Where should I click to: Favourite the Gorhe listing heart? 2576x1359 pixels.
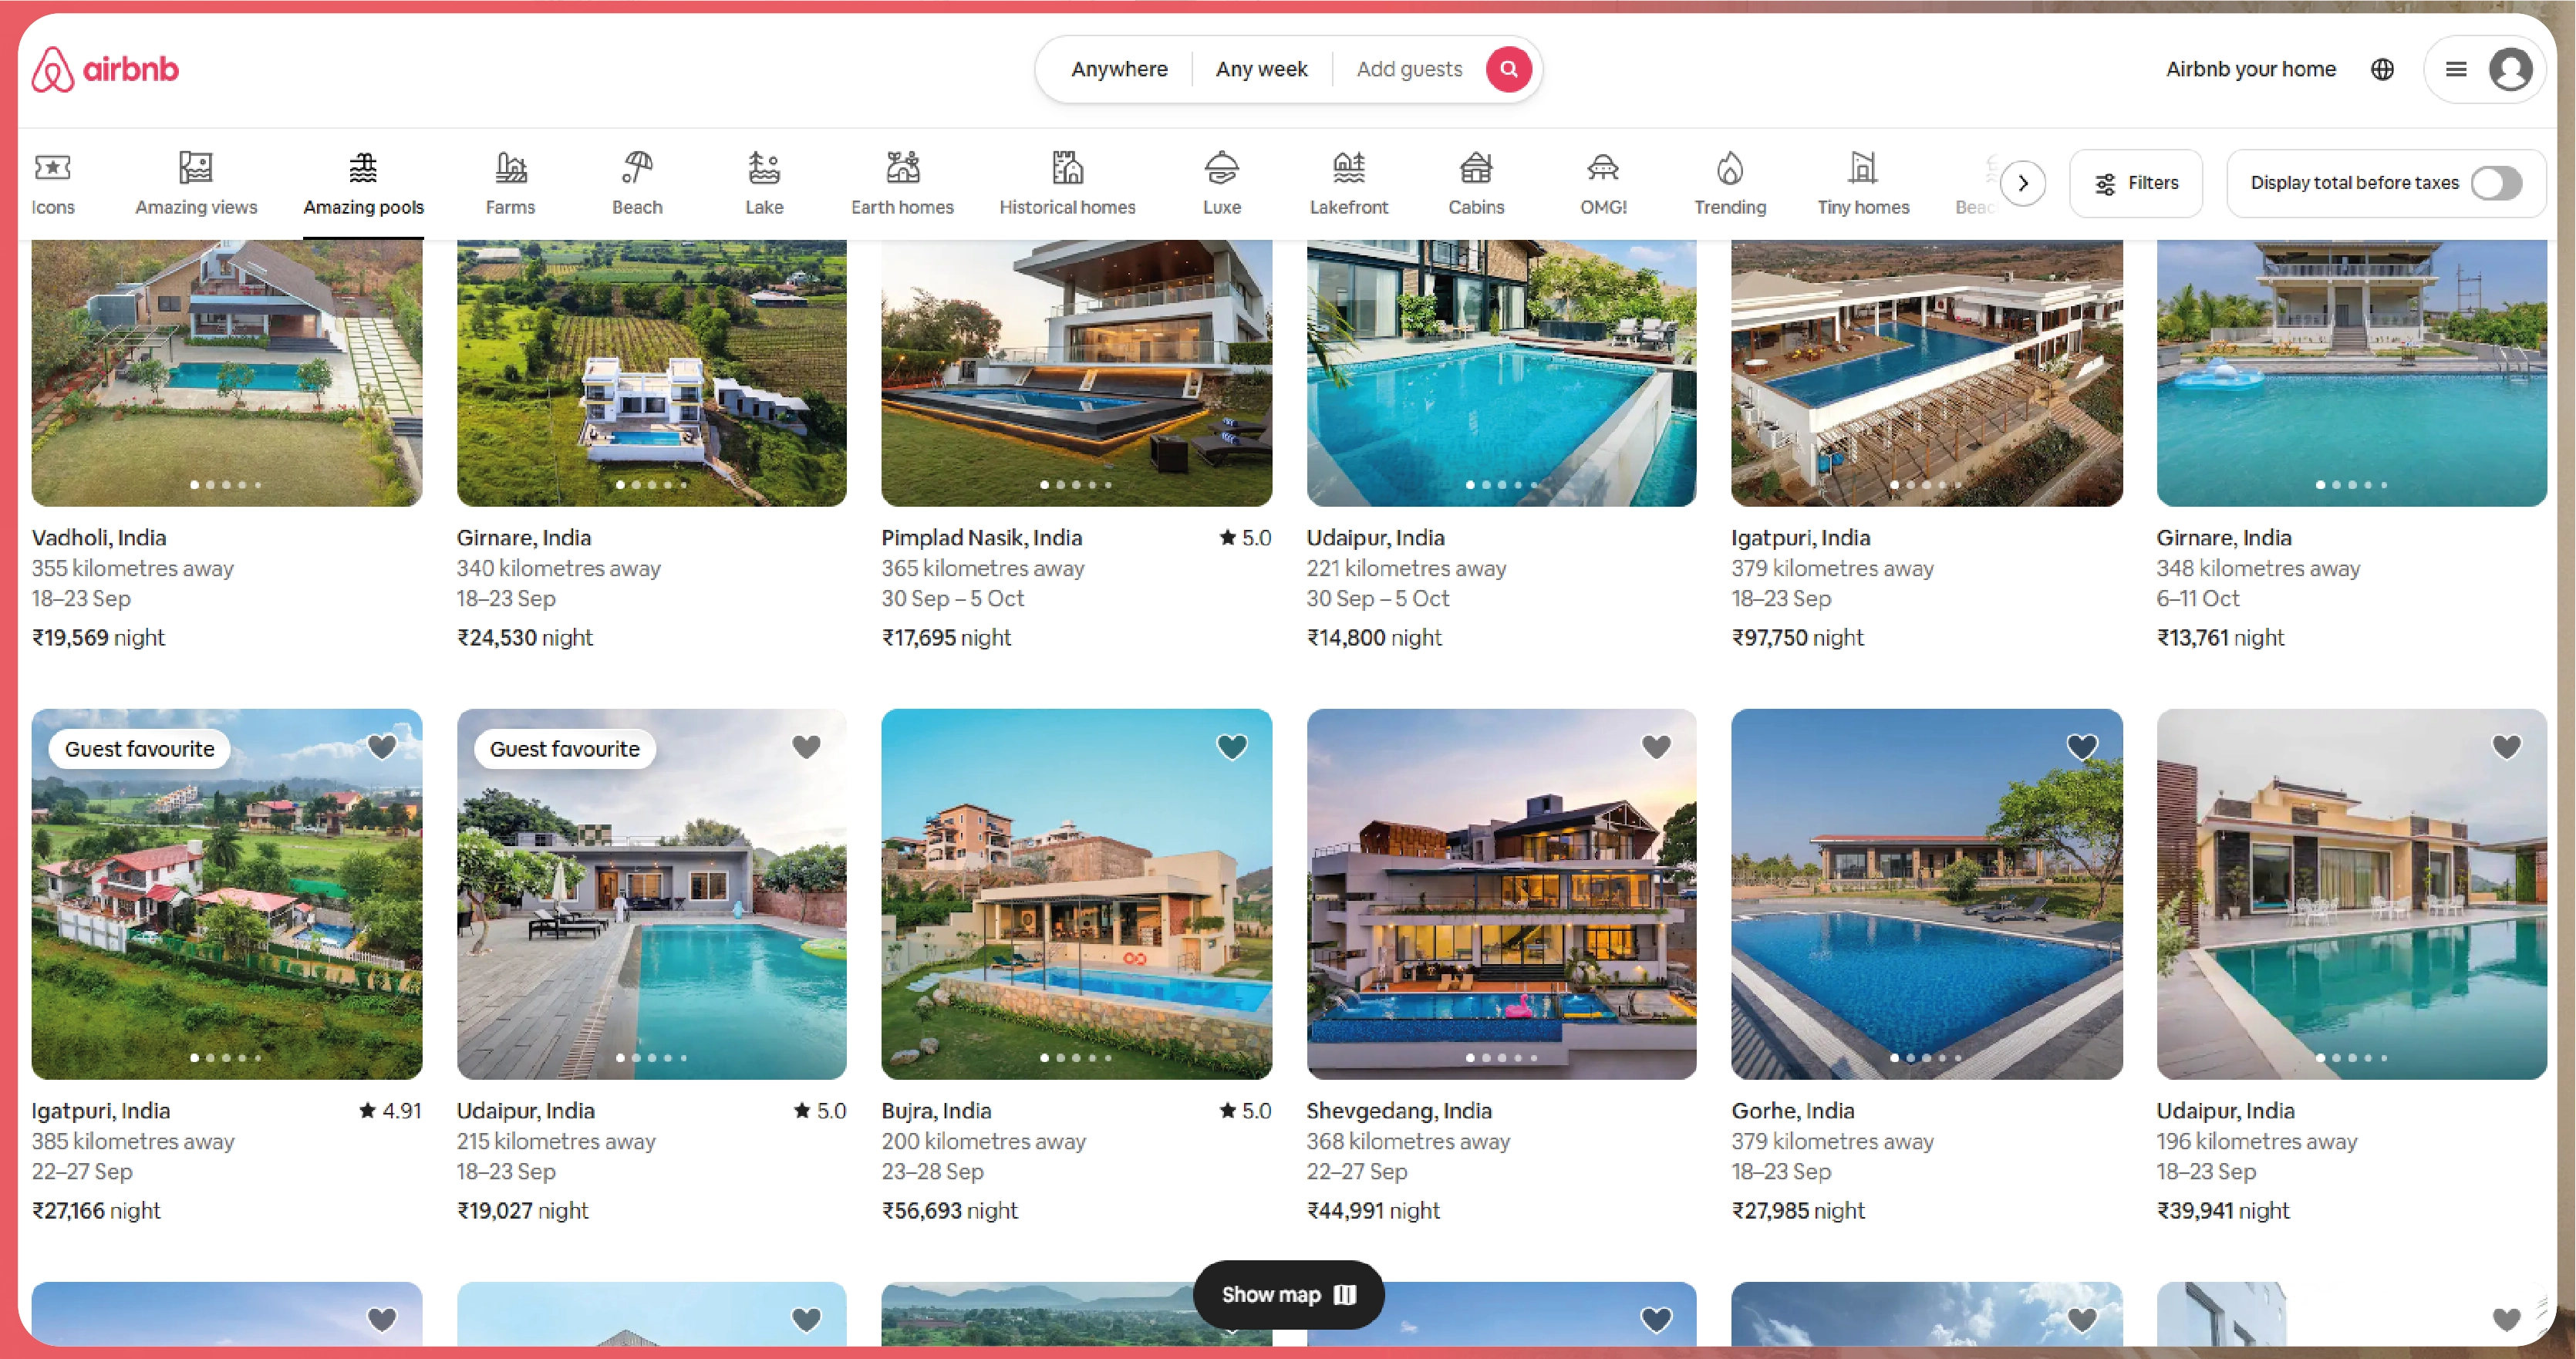point(2081,746)
